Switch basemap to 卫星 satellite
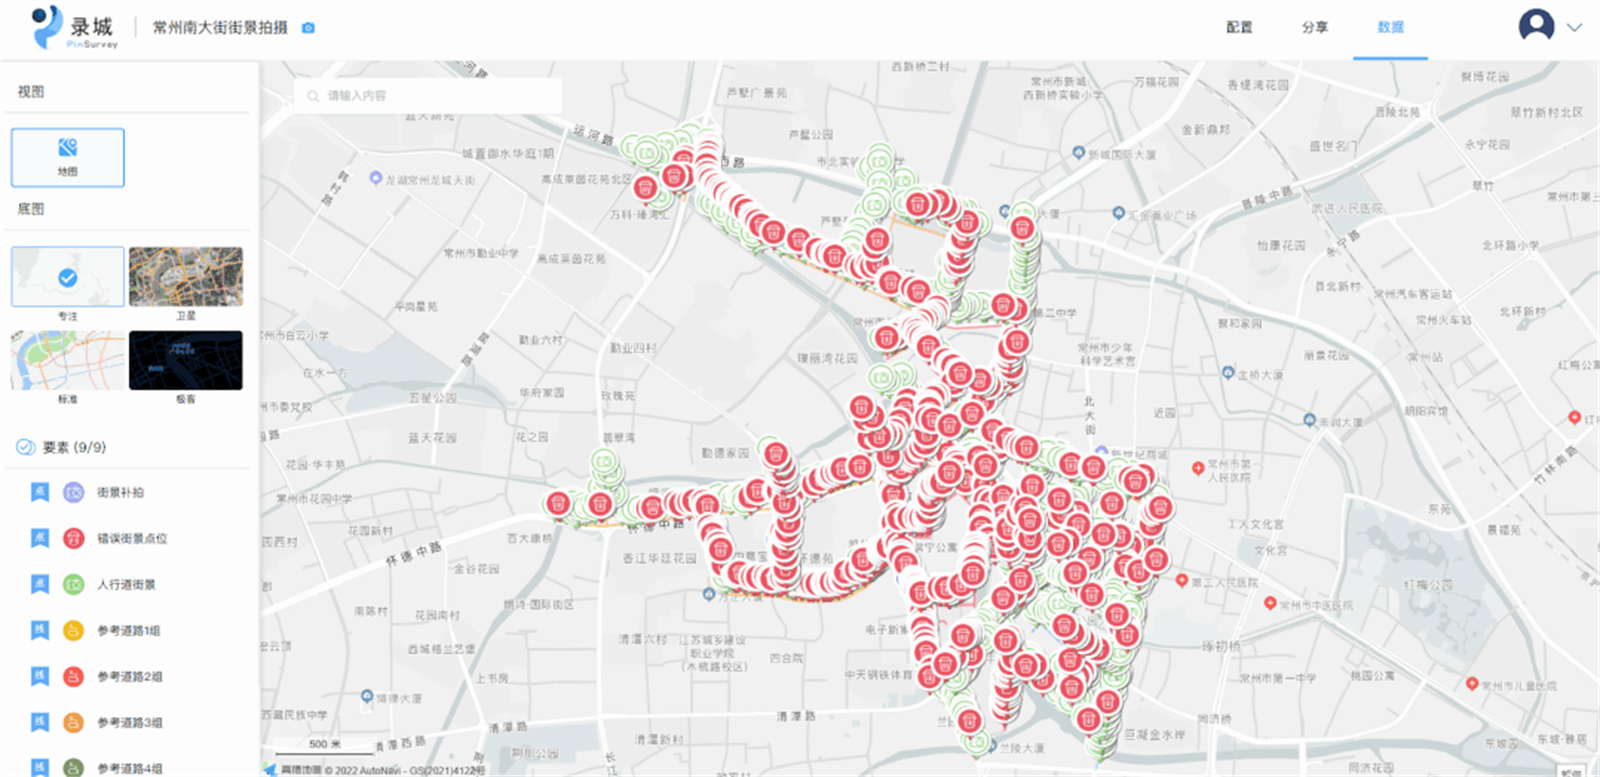The width and height of the screenshot is (1600, 777). coord(186,277)
